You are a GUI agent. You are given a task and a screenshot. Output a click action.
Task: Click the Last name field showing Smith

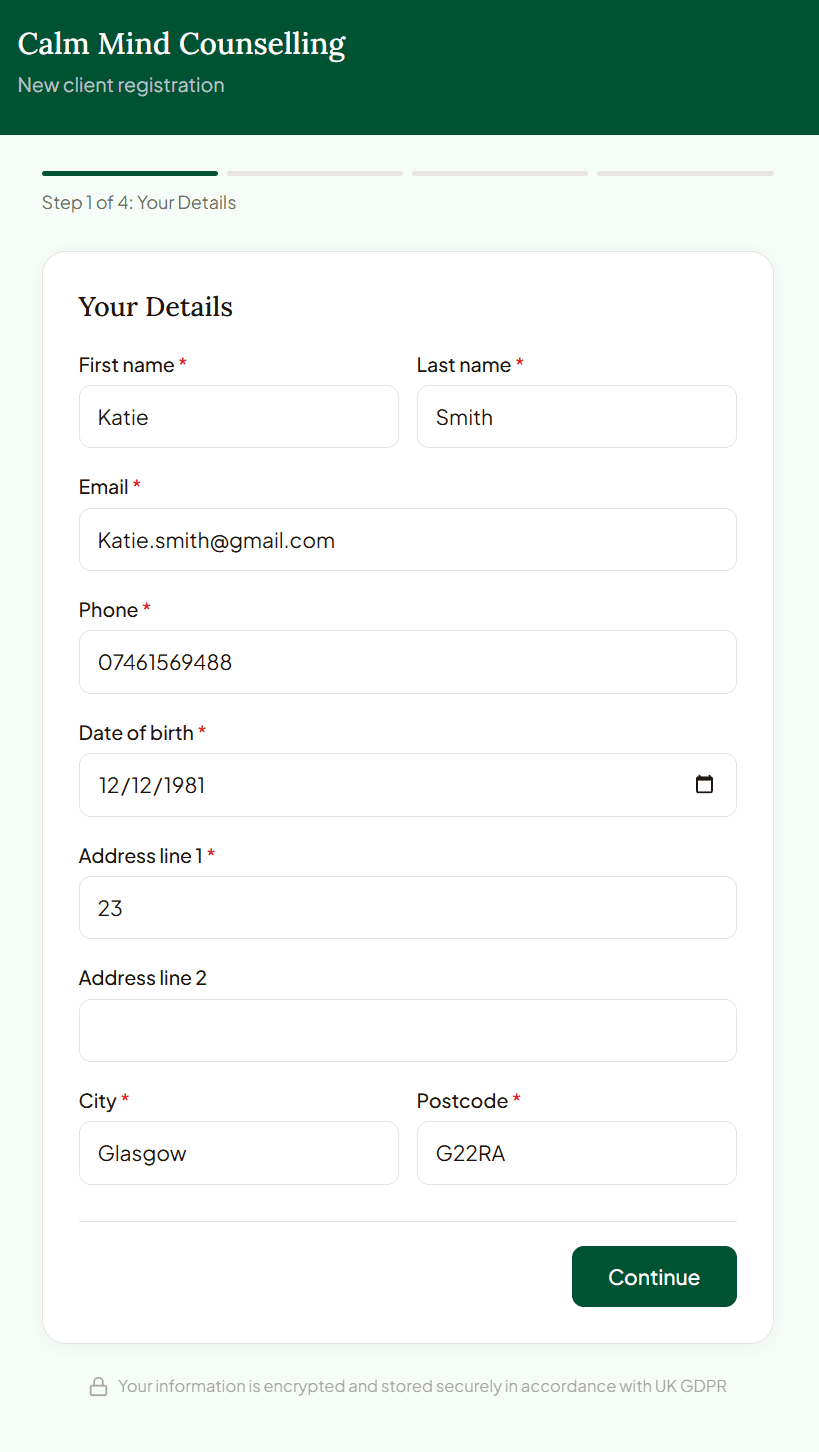[576, 416]
